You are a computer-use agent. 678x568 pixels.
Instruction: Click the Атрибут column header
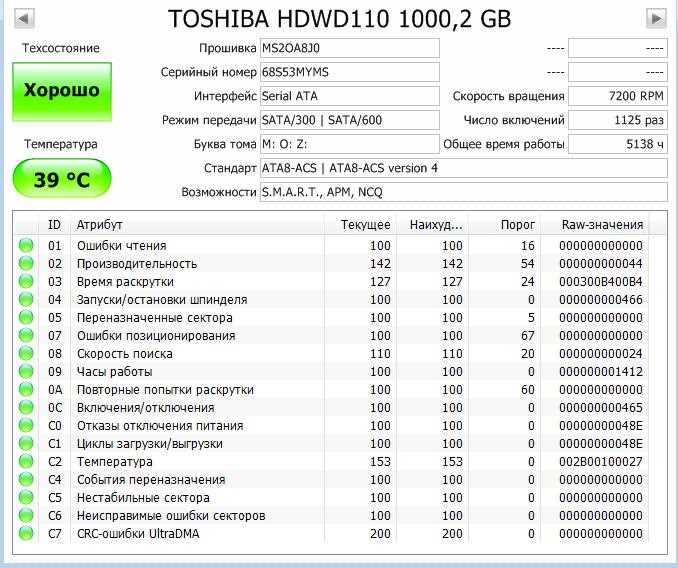pyautogui.click(x=100, y=224)
